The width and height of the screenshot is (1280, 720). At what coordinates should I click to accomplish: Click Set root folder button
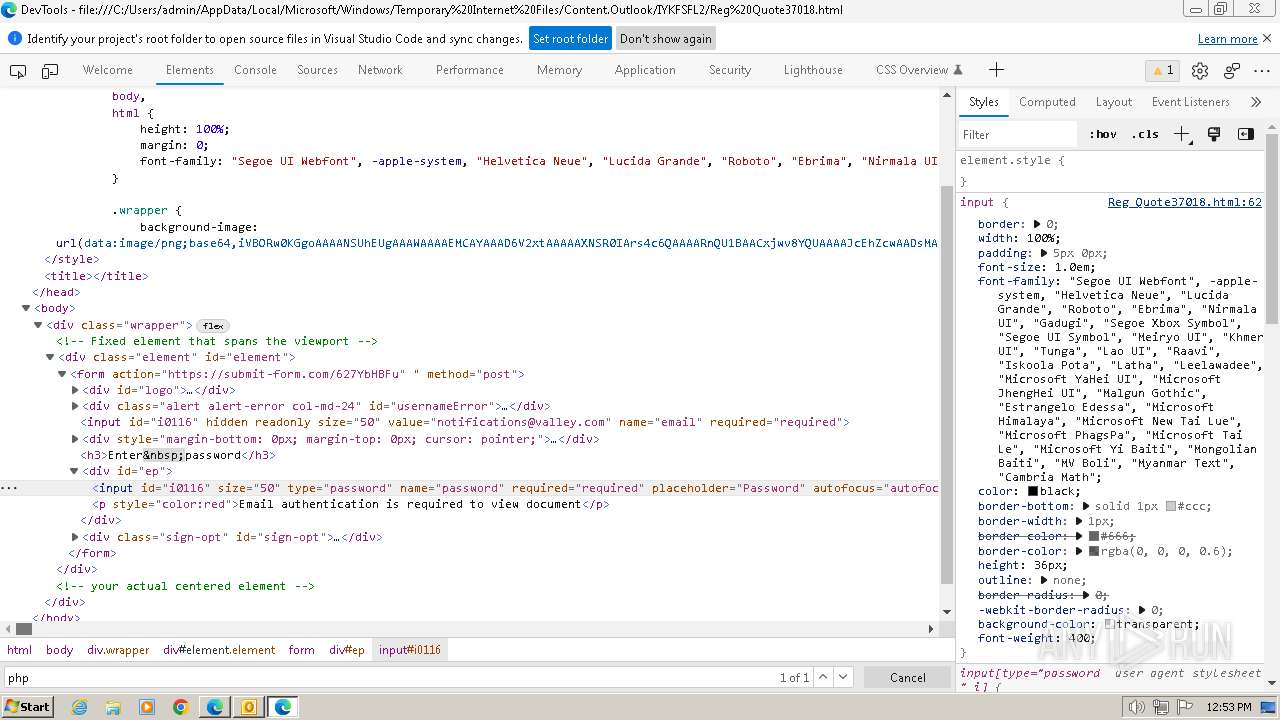570,39
